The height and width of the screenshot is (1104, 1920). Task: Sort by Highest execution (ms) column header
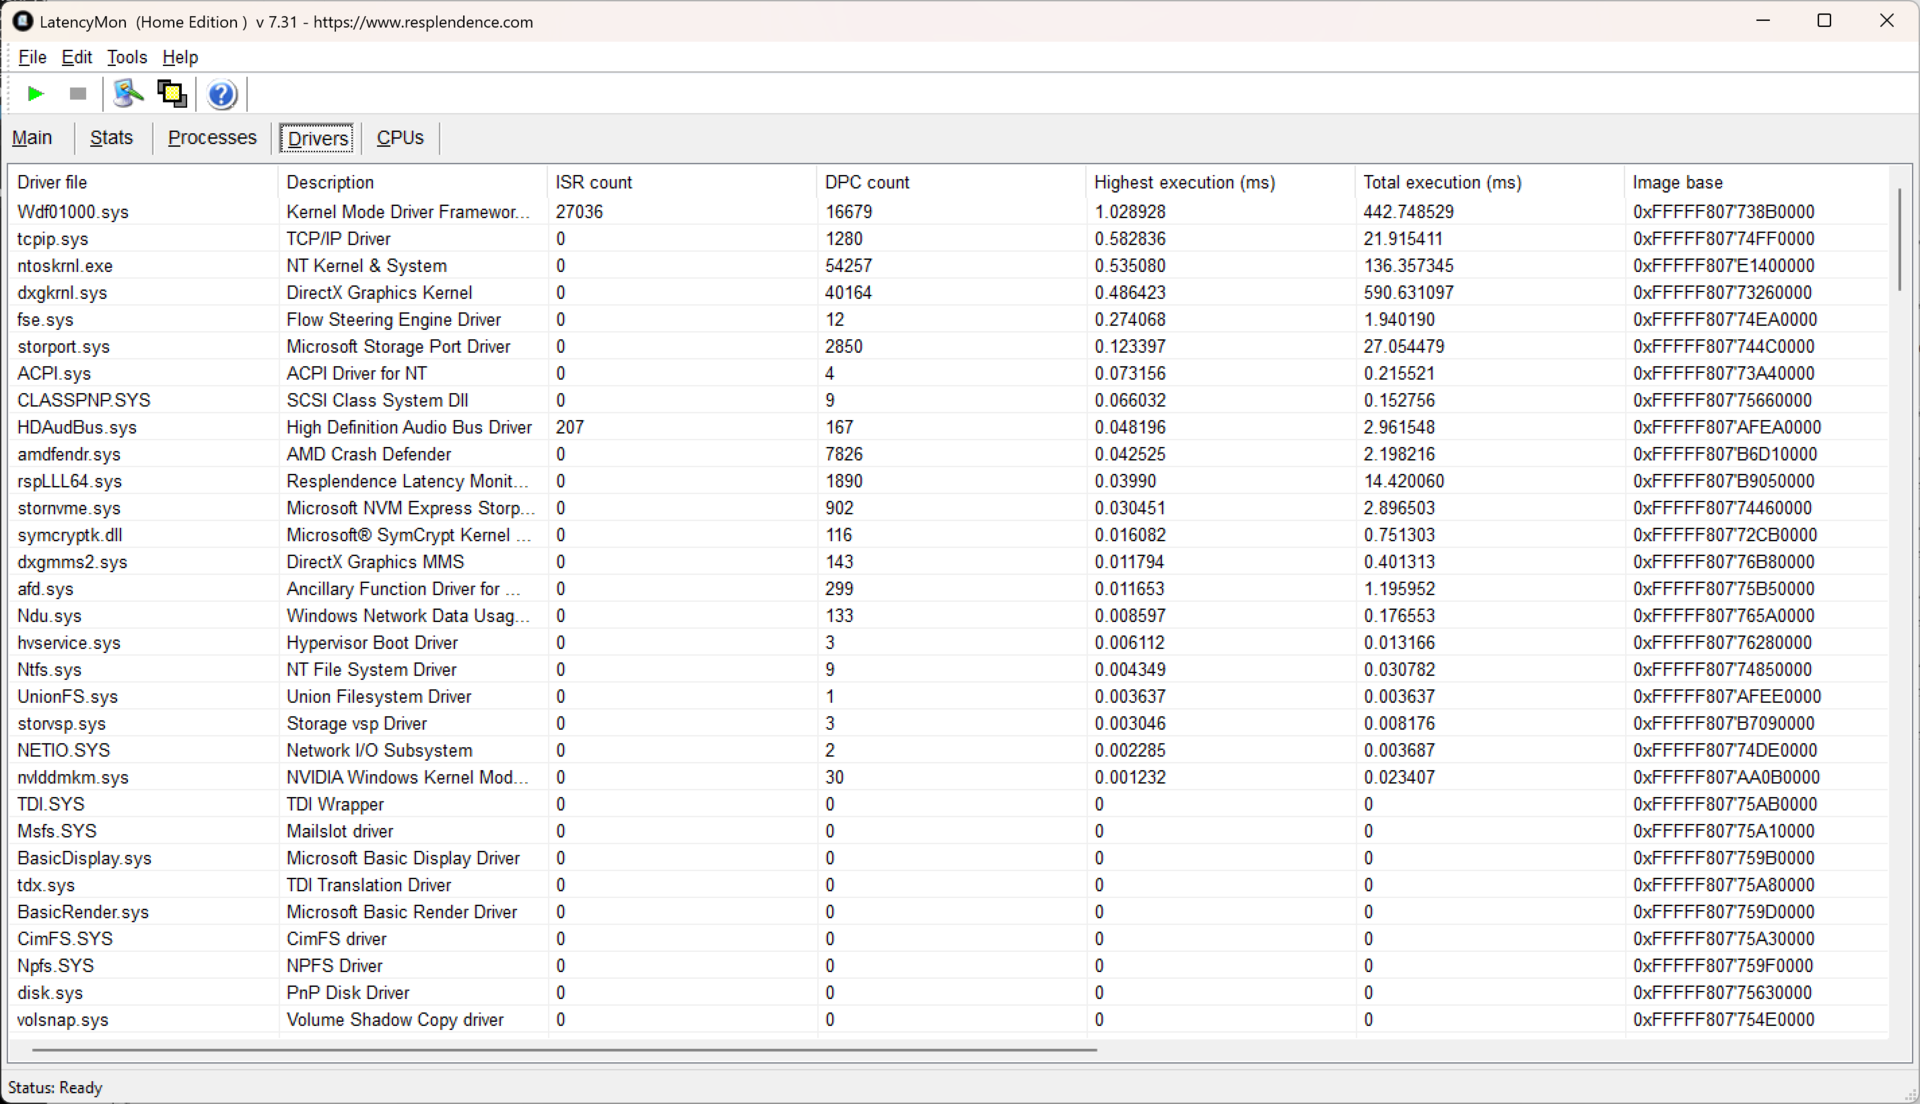[x=1184, y=182]
